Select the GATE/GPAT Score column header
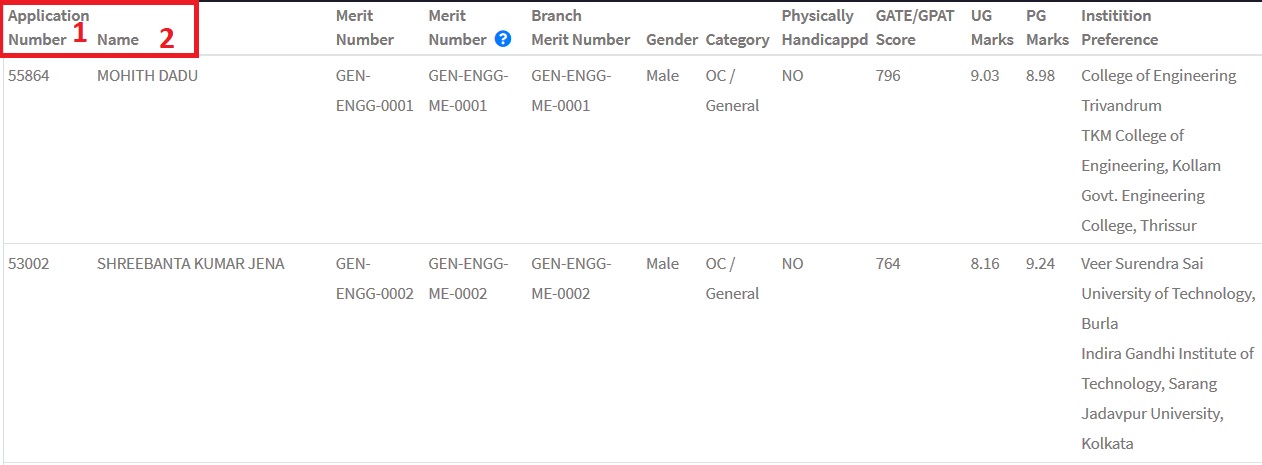The height and width of the screenshot is (465, 1262). pos(914,28)
